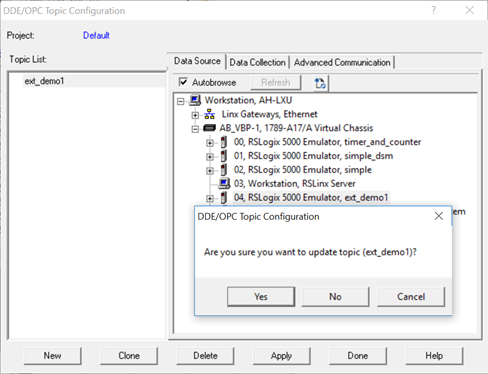The height and width of the screenshot is (374, 488).
Task: Click the Linx Gateways network icon
Action: click(210, 114)
